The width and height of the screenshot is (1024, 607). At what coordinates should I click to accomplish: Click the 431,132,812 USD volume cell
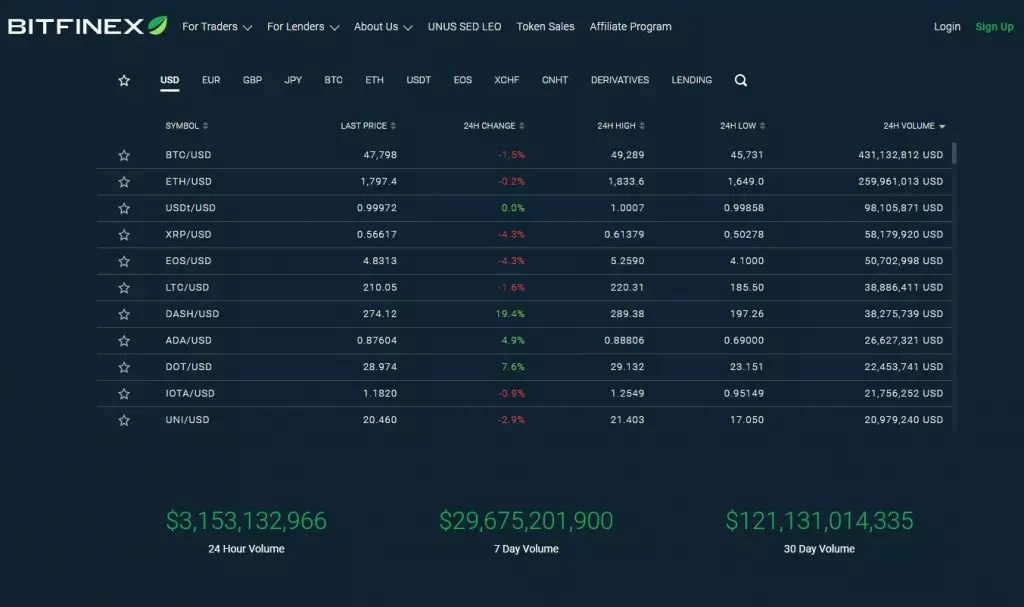pyautogui.click(x=901, y=155)
